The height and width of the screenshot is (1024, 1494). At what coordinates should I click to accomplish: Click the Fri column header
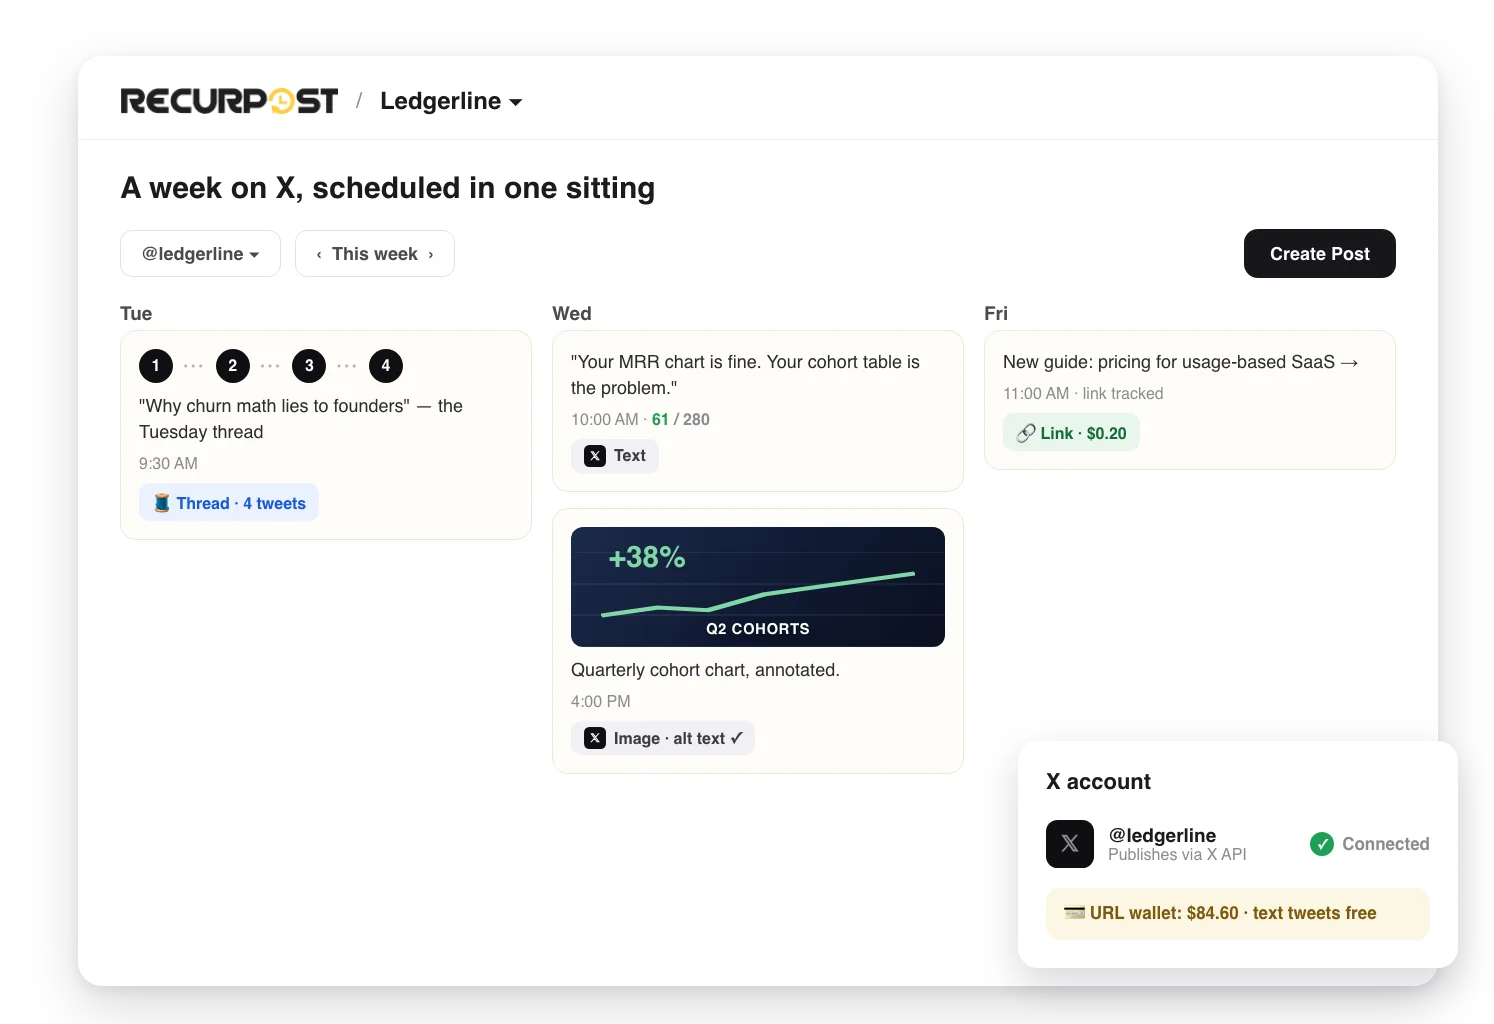click(996, 313)
